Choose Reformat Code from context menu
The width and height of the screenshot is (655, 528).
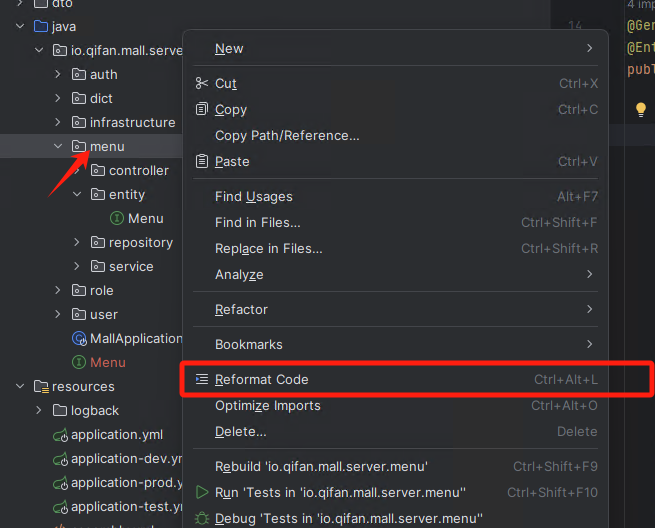pos(262,379)
